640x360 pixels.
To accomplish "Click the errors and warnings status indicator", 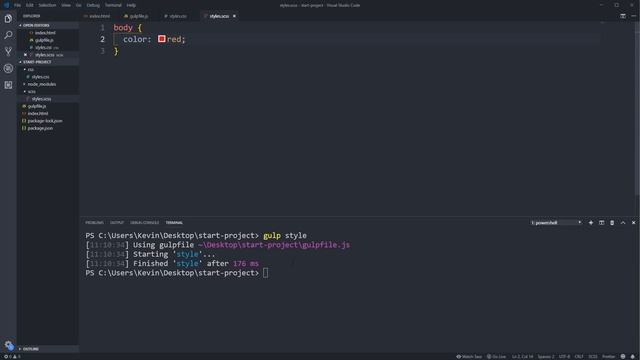I will pos(12,357).
